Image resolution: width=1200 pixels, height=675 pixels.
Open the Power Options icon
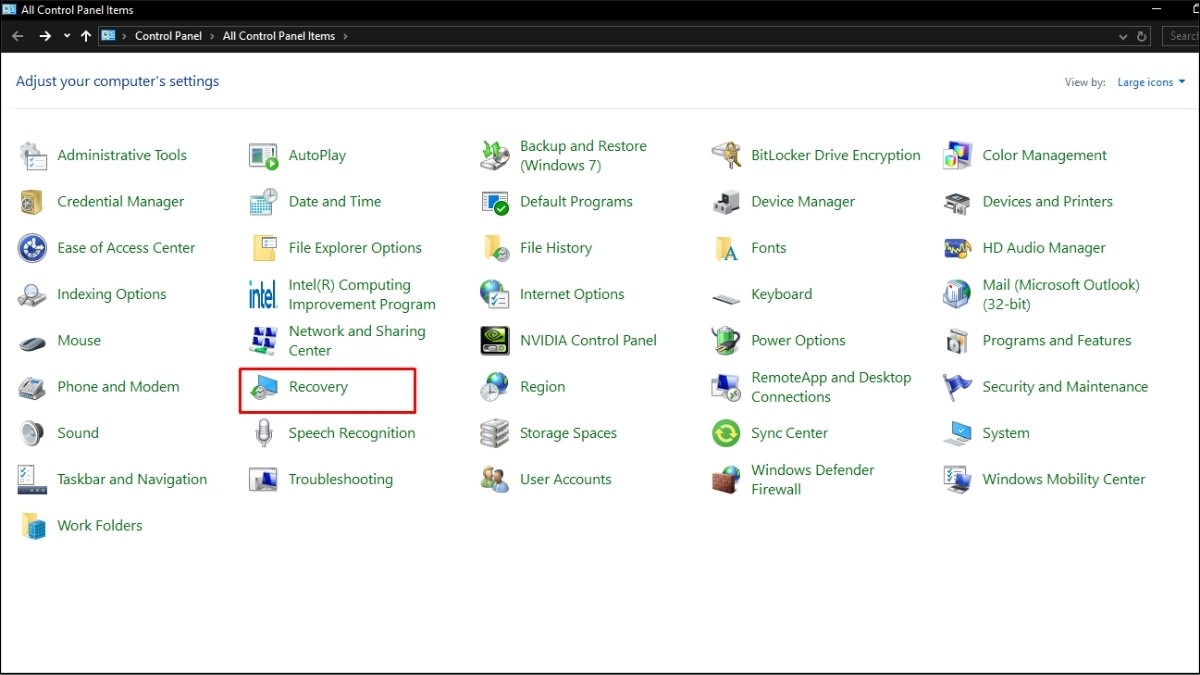[x=726, y=341]
